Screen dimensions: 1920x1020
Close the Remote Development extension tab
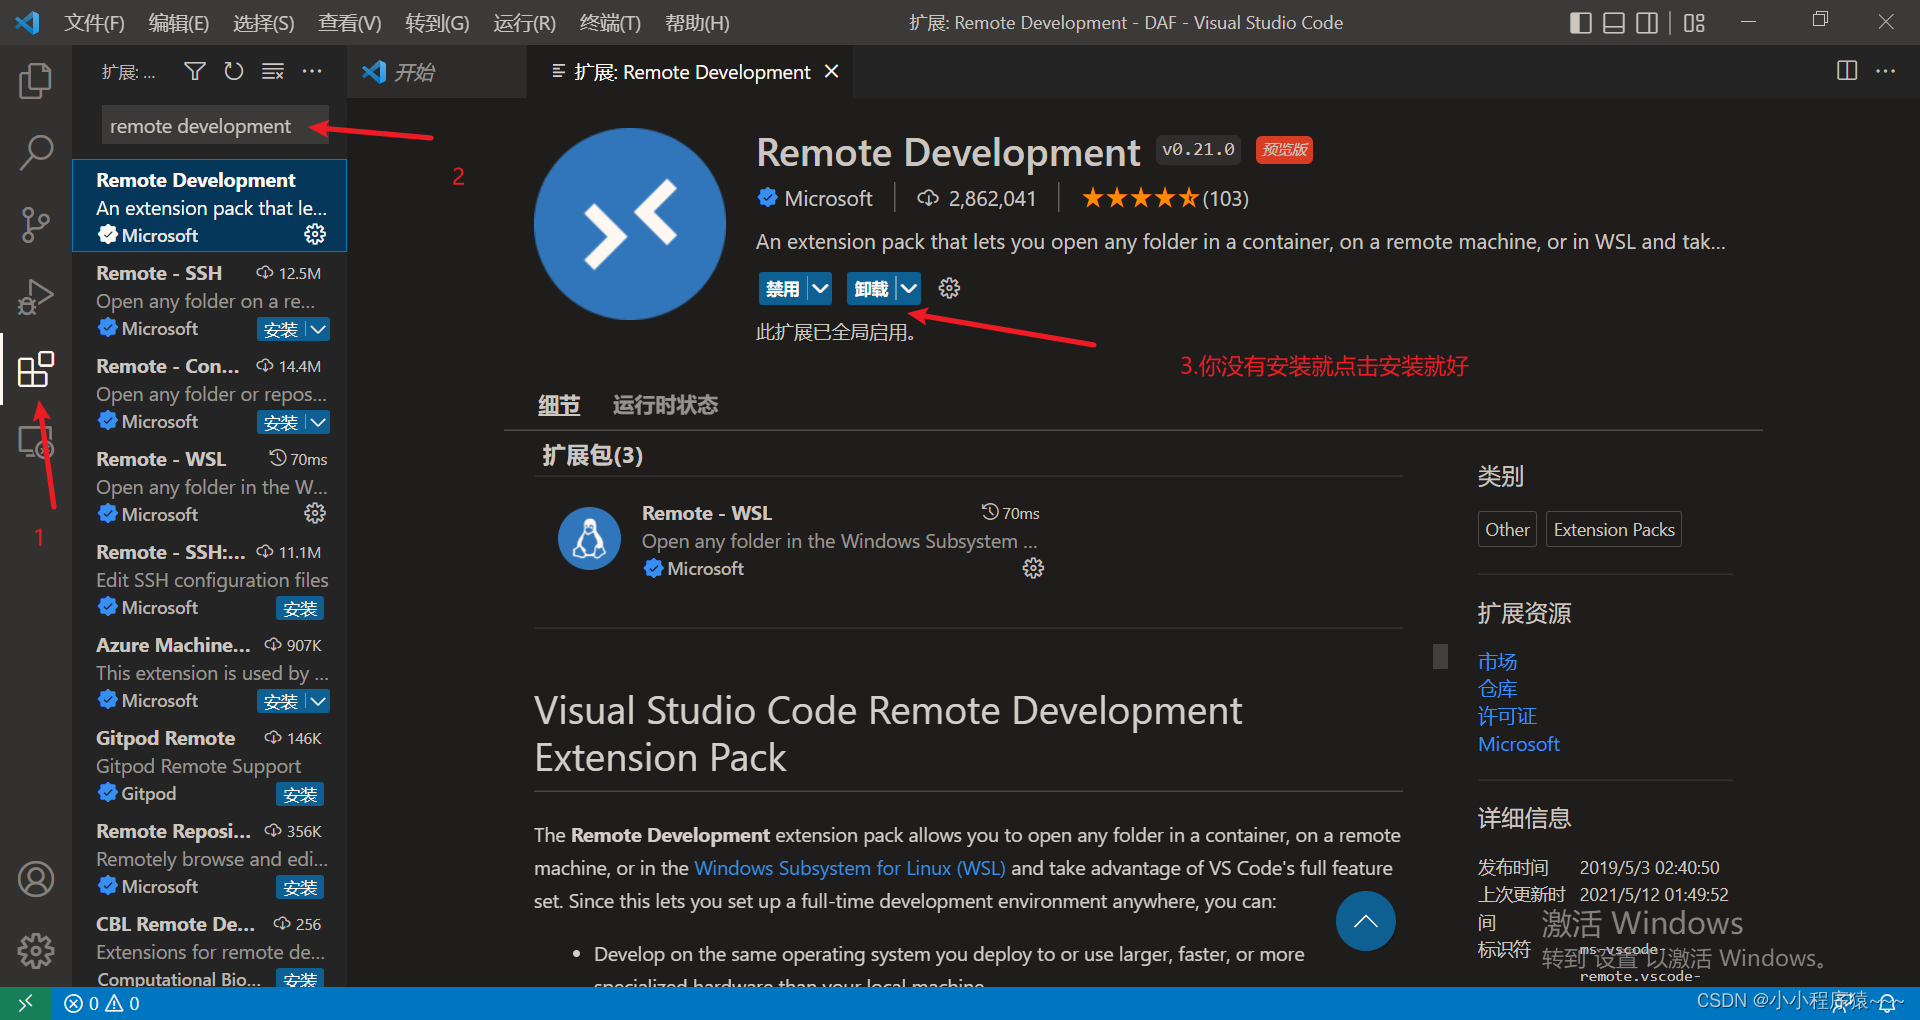(x=831, y=72)
